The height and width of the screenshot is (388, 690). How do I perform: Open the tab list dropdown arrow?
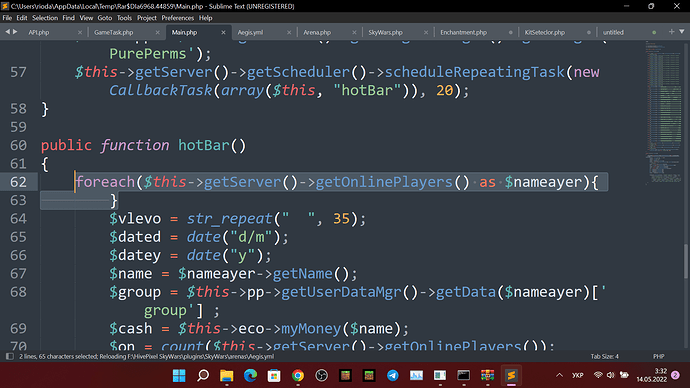[x=682, y=32]
